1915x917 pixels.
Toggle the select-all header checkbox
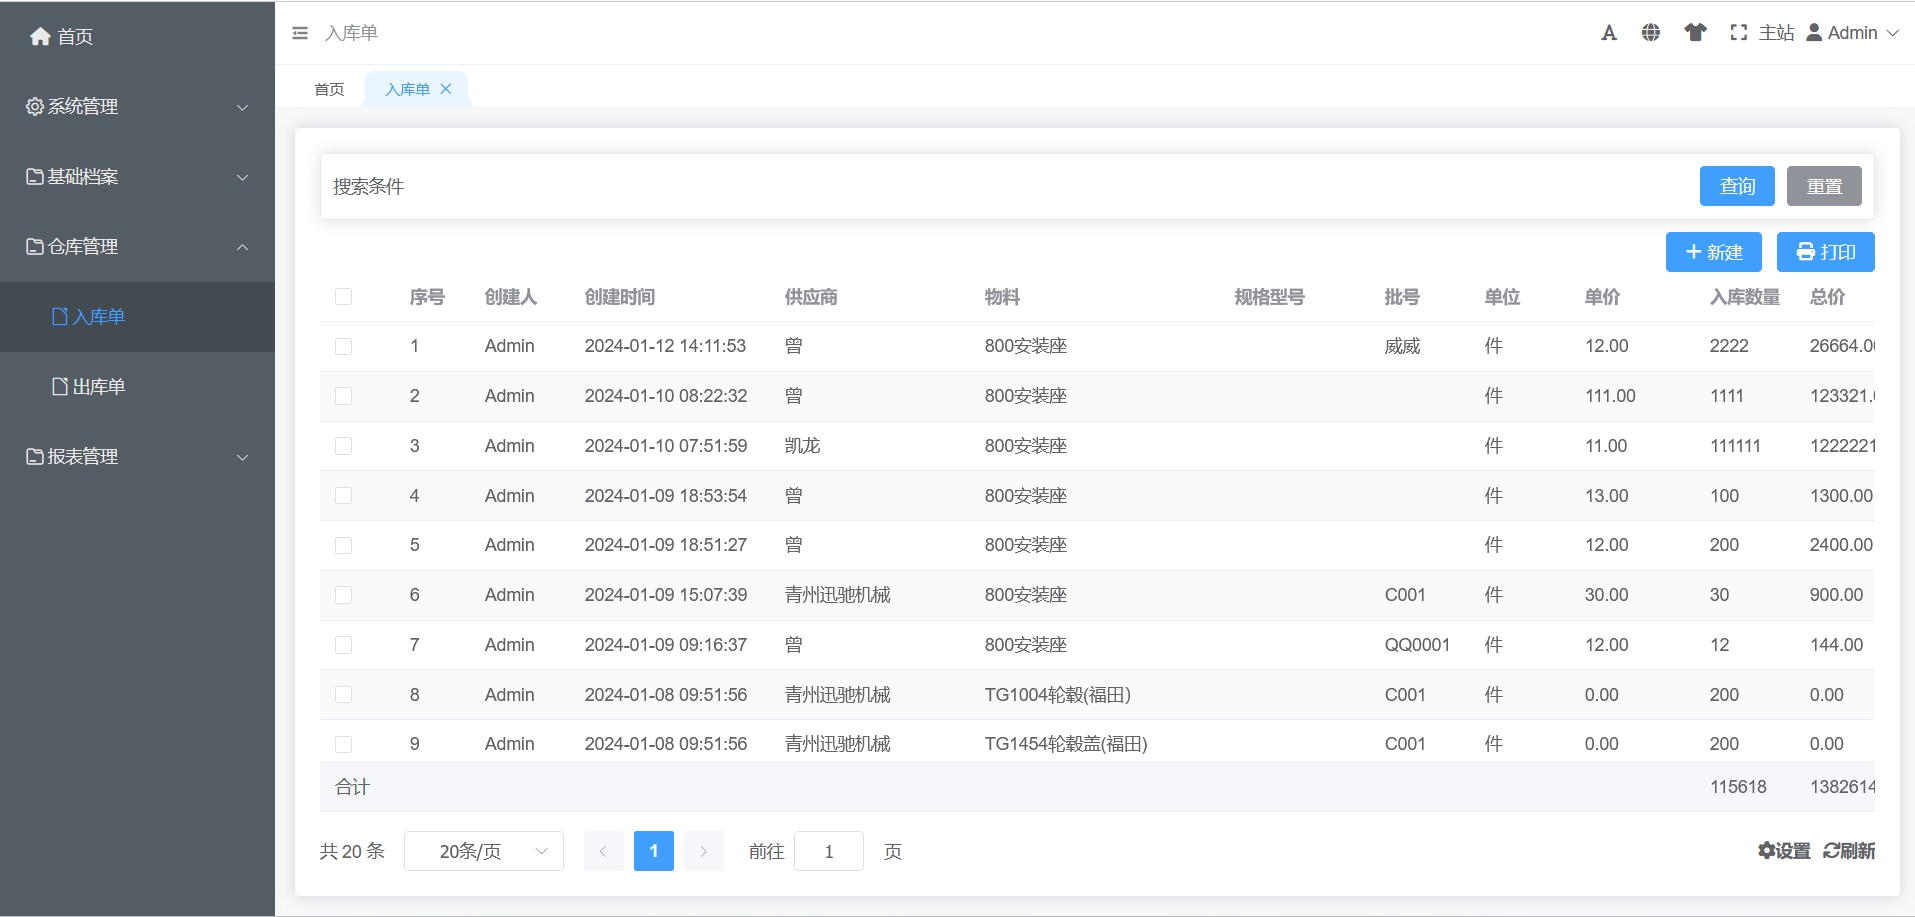pos(344,297)
